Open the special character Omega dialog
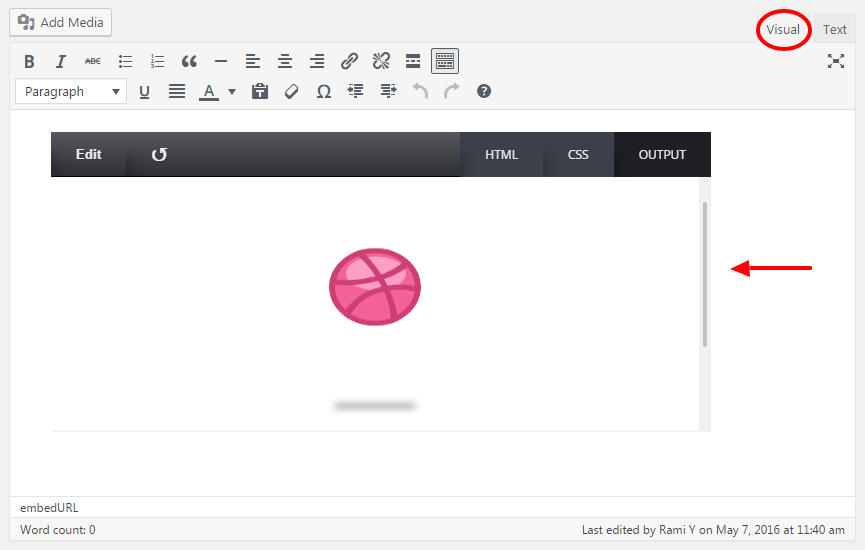Viewport: 865px width, 550px height. [x=324, y=92]
